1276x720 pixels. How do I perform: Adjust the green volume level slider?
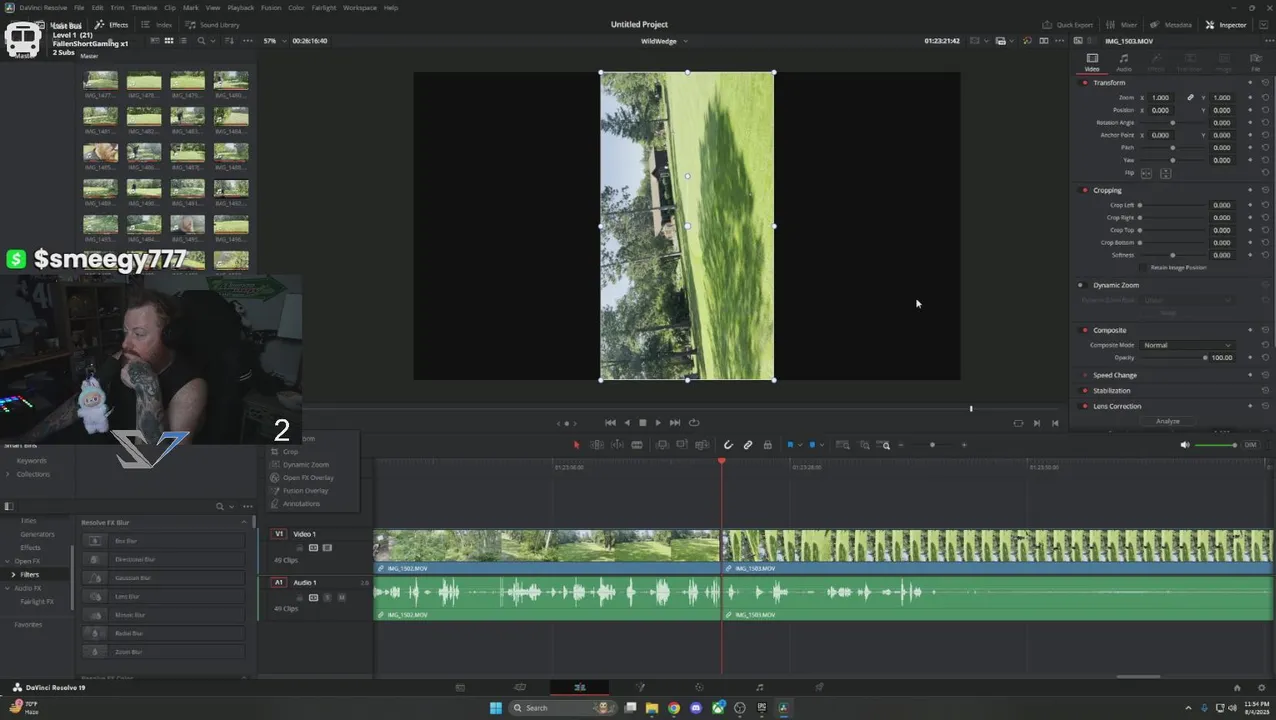tap(1214, 445)
